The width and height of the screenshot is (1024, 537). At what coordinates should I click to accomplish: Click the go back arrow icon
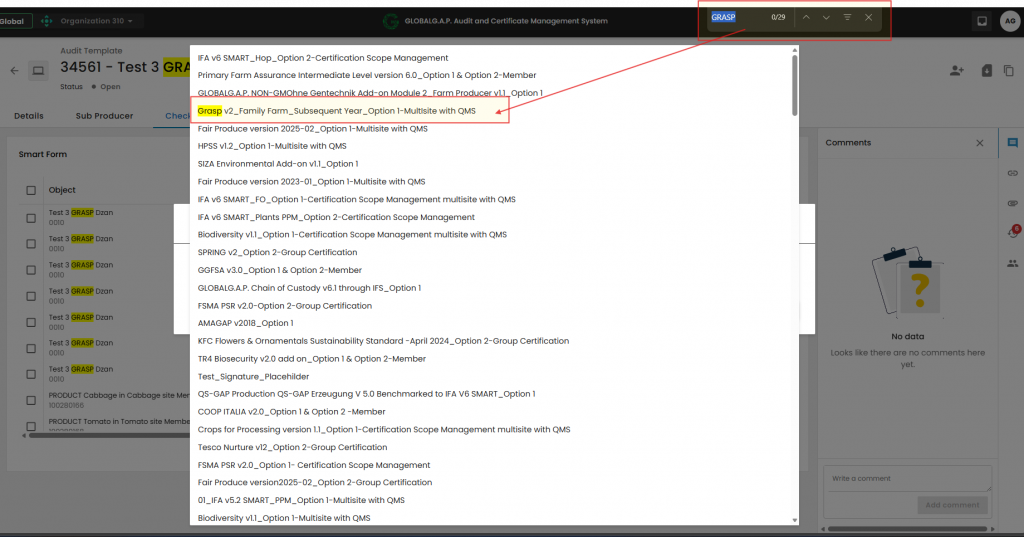tap(15, 70)
